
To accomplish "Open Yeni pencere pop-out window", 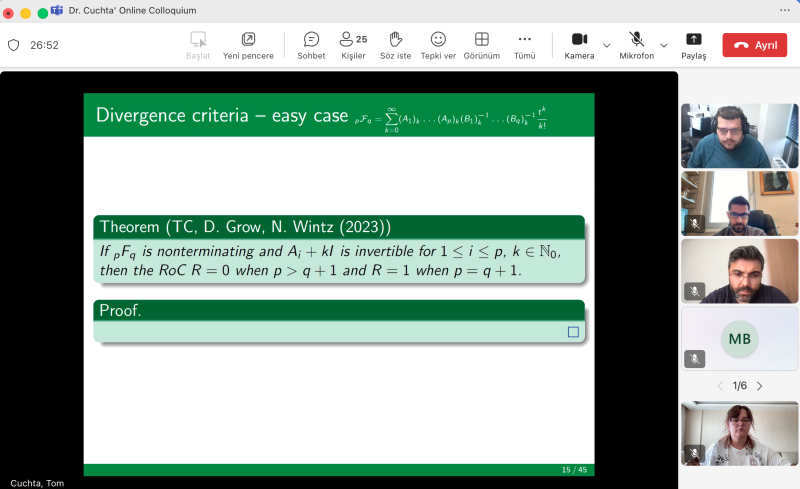I will [248, 45].
